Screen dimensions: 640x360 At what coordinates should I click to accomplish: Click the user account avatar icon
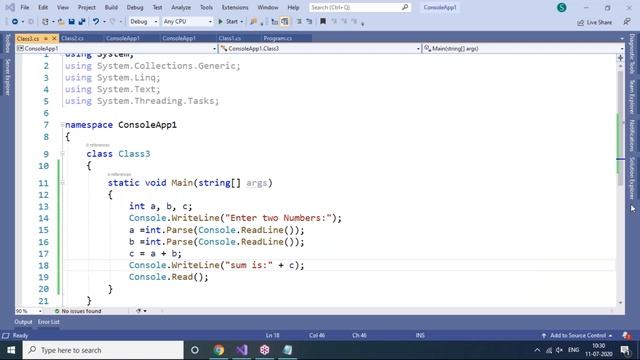(x=562, y=7)
